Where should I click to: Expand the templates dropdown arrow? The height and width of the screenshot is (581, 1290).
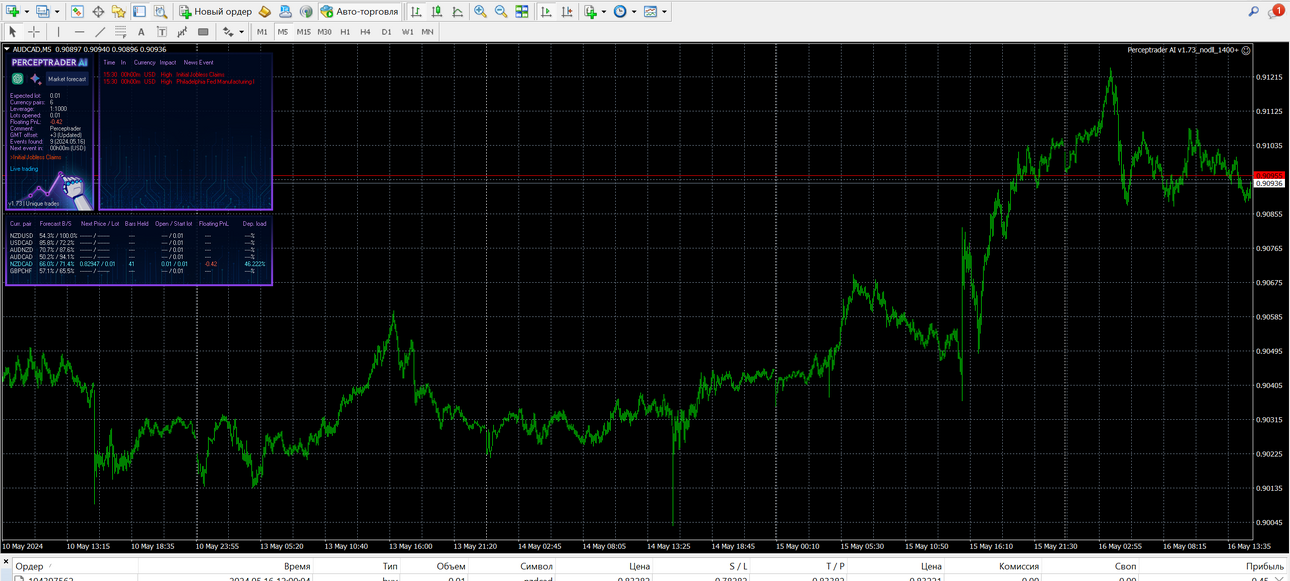[x=664, y=12]
